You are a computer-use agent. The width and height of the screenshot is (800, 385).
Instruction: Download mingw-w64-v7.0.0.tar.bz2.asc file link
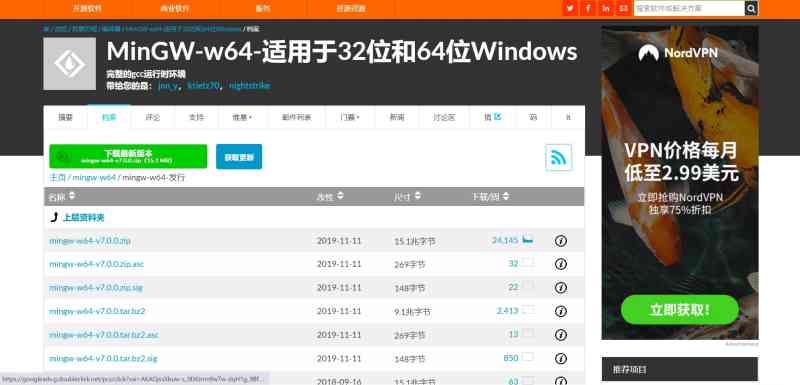[104, 335]
